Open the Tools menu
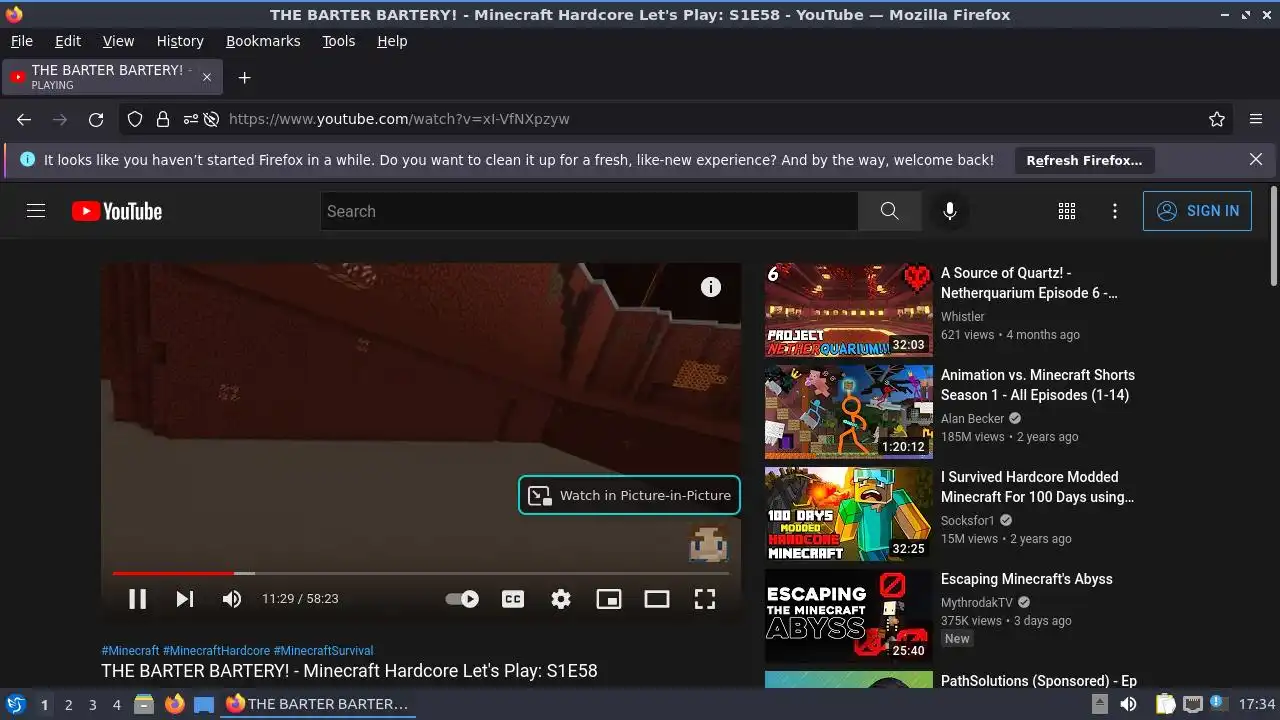Image resolution: width=1280 pixels, height=720 pixels. [x=339, y=41]
